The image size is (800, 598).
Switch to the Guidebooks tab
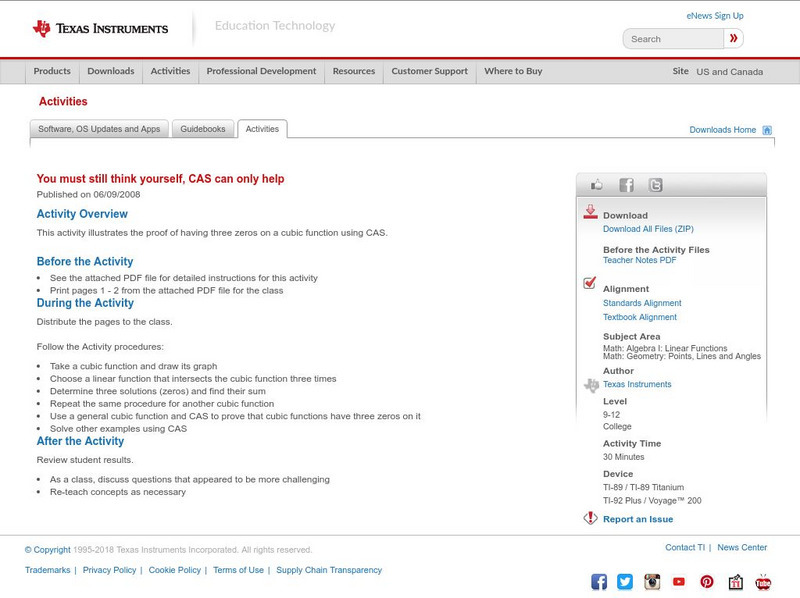(203, 129)
